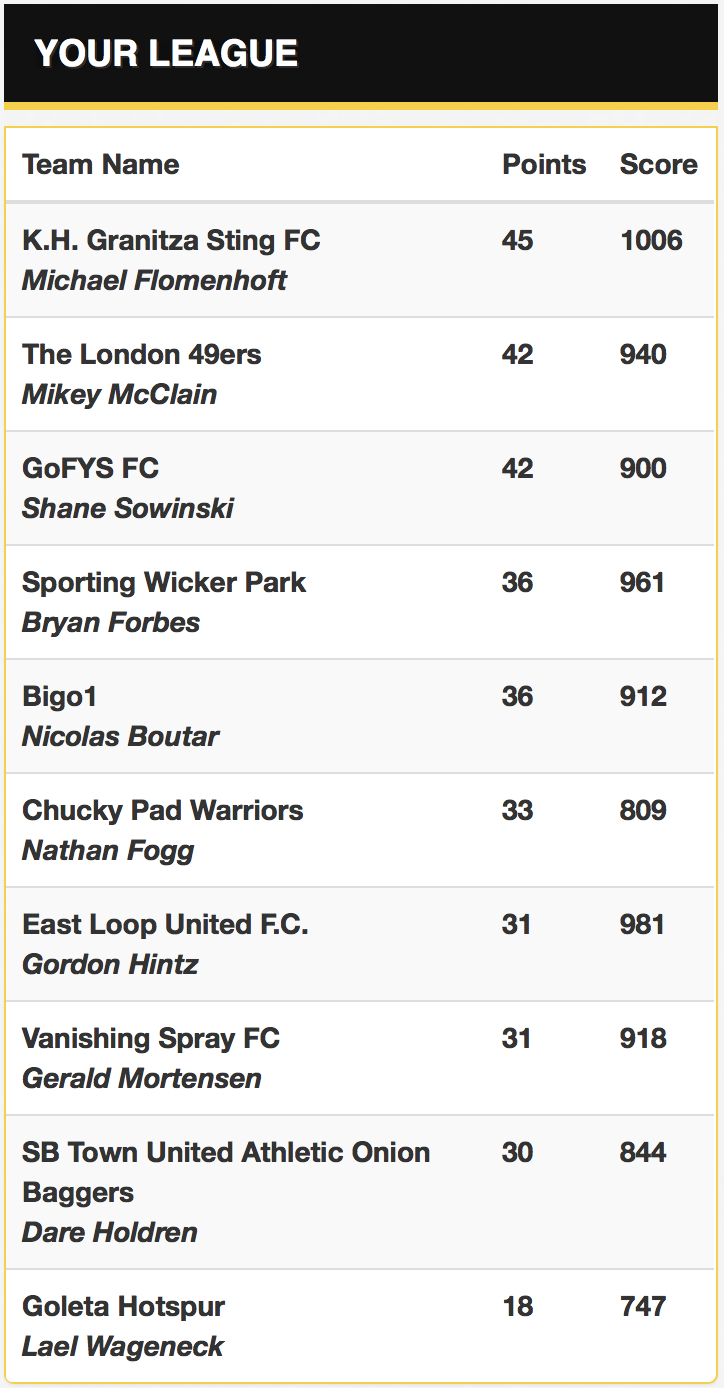This screenshot has width=724, height=1388.
Task: Click manager name Lael Wageneck
Action: point(123,1347)
